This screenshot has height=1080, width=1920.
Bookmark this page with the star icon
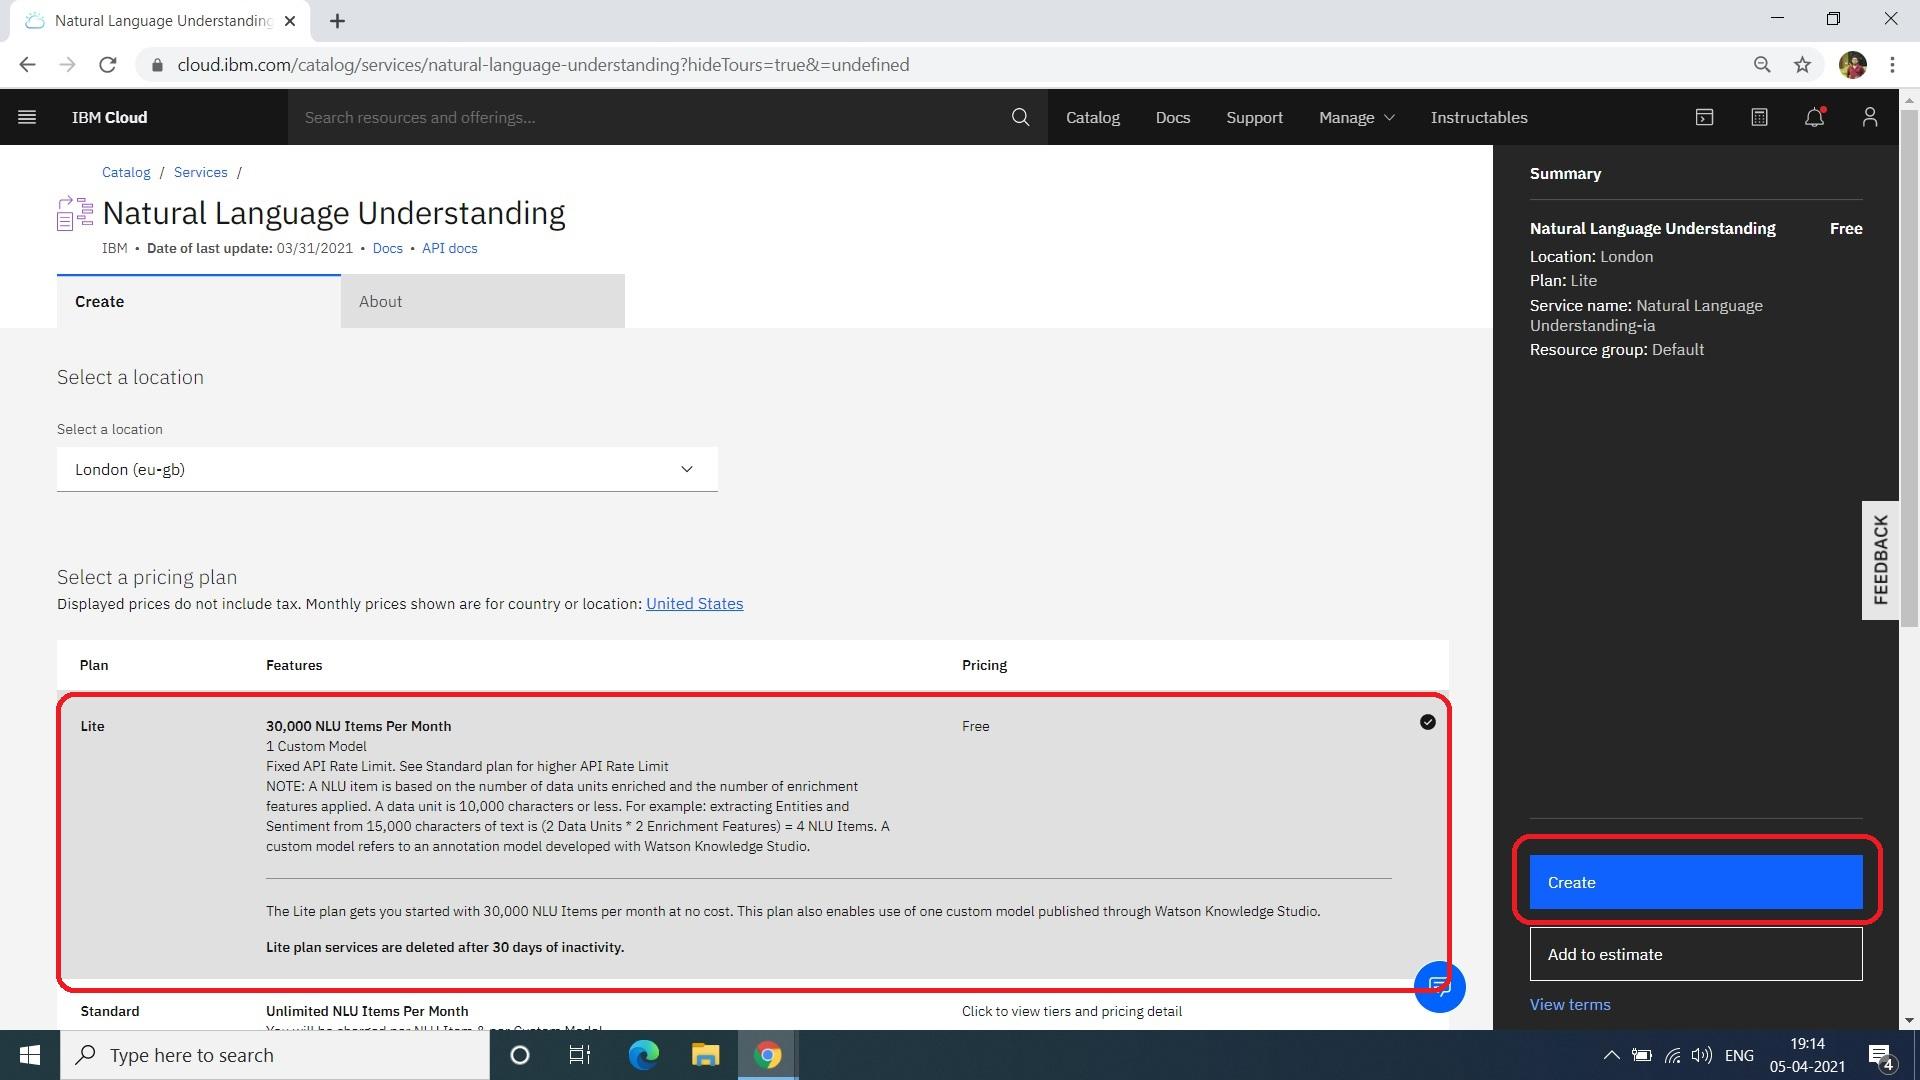[x=1802, y=65]
